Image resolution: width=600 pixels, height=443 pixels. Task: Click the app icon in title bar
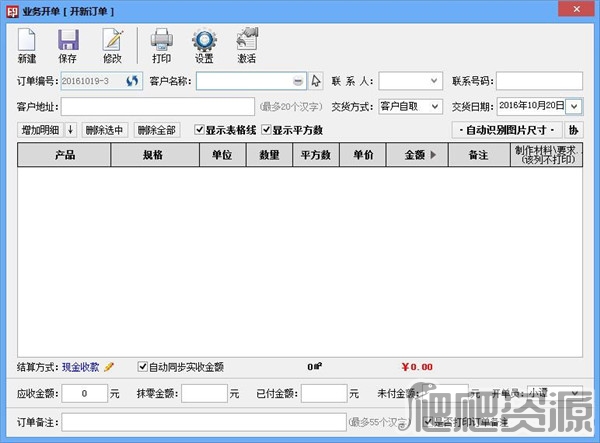point(12,11)
